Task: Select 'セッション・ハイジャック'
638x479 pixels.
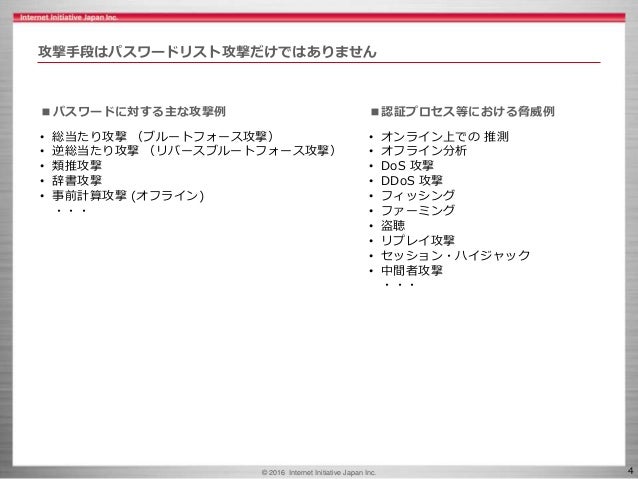Action: coord(455,255)
